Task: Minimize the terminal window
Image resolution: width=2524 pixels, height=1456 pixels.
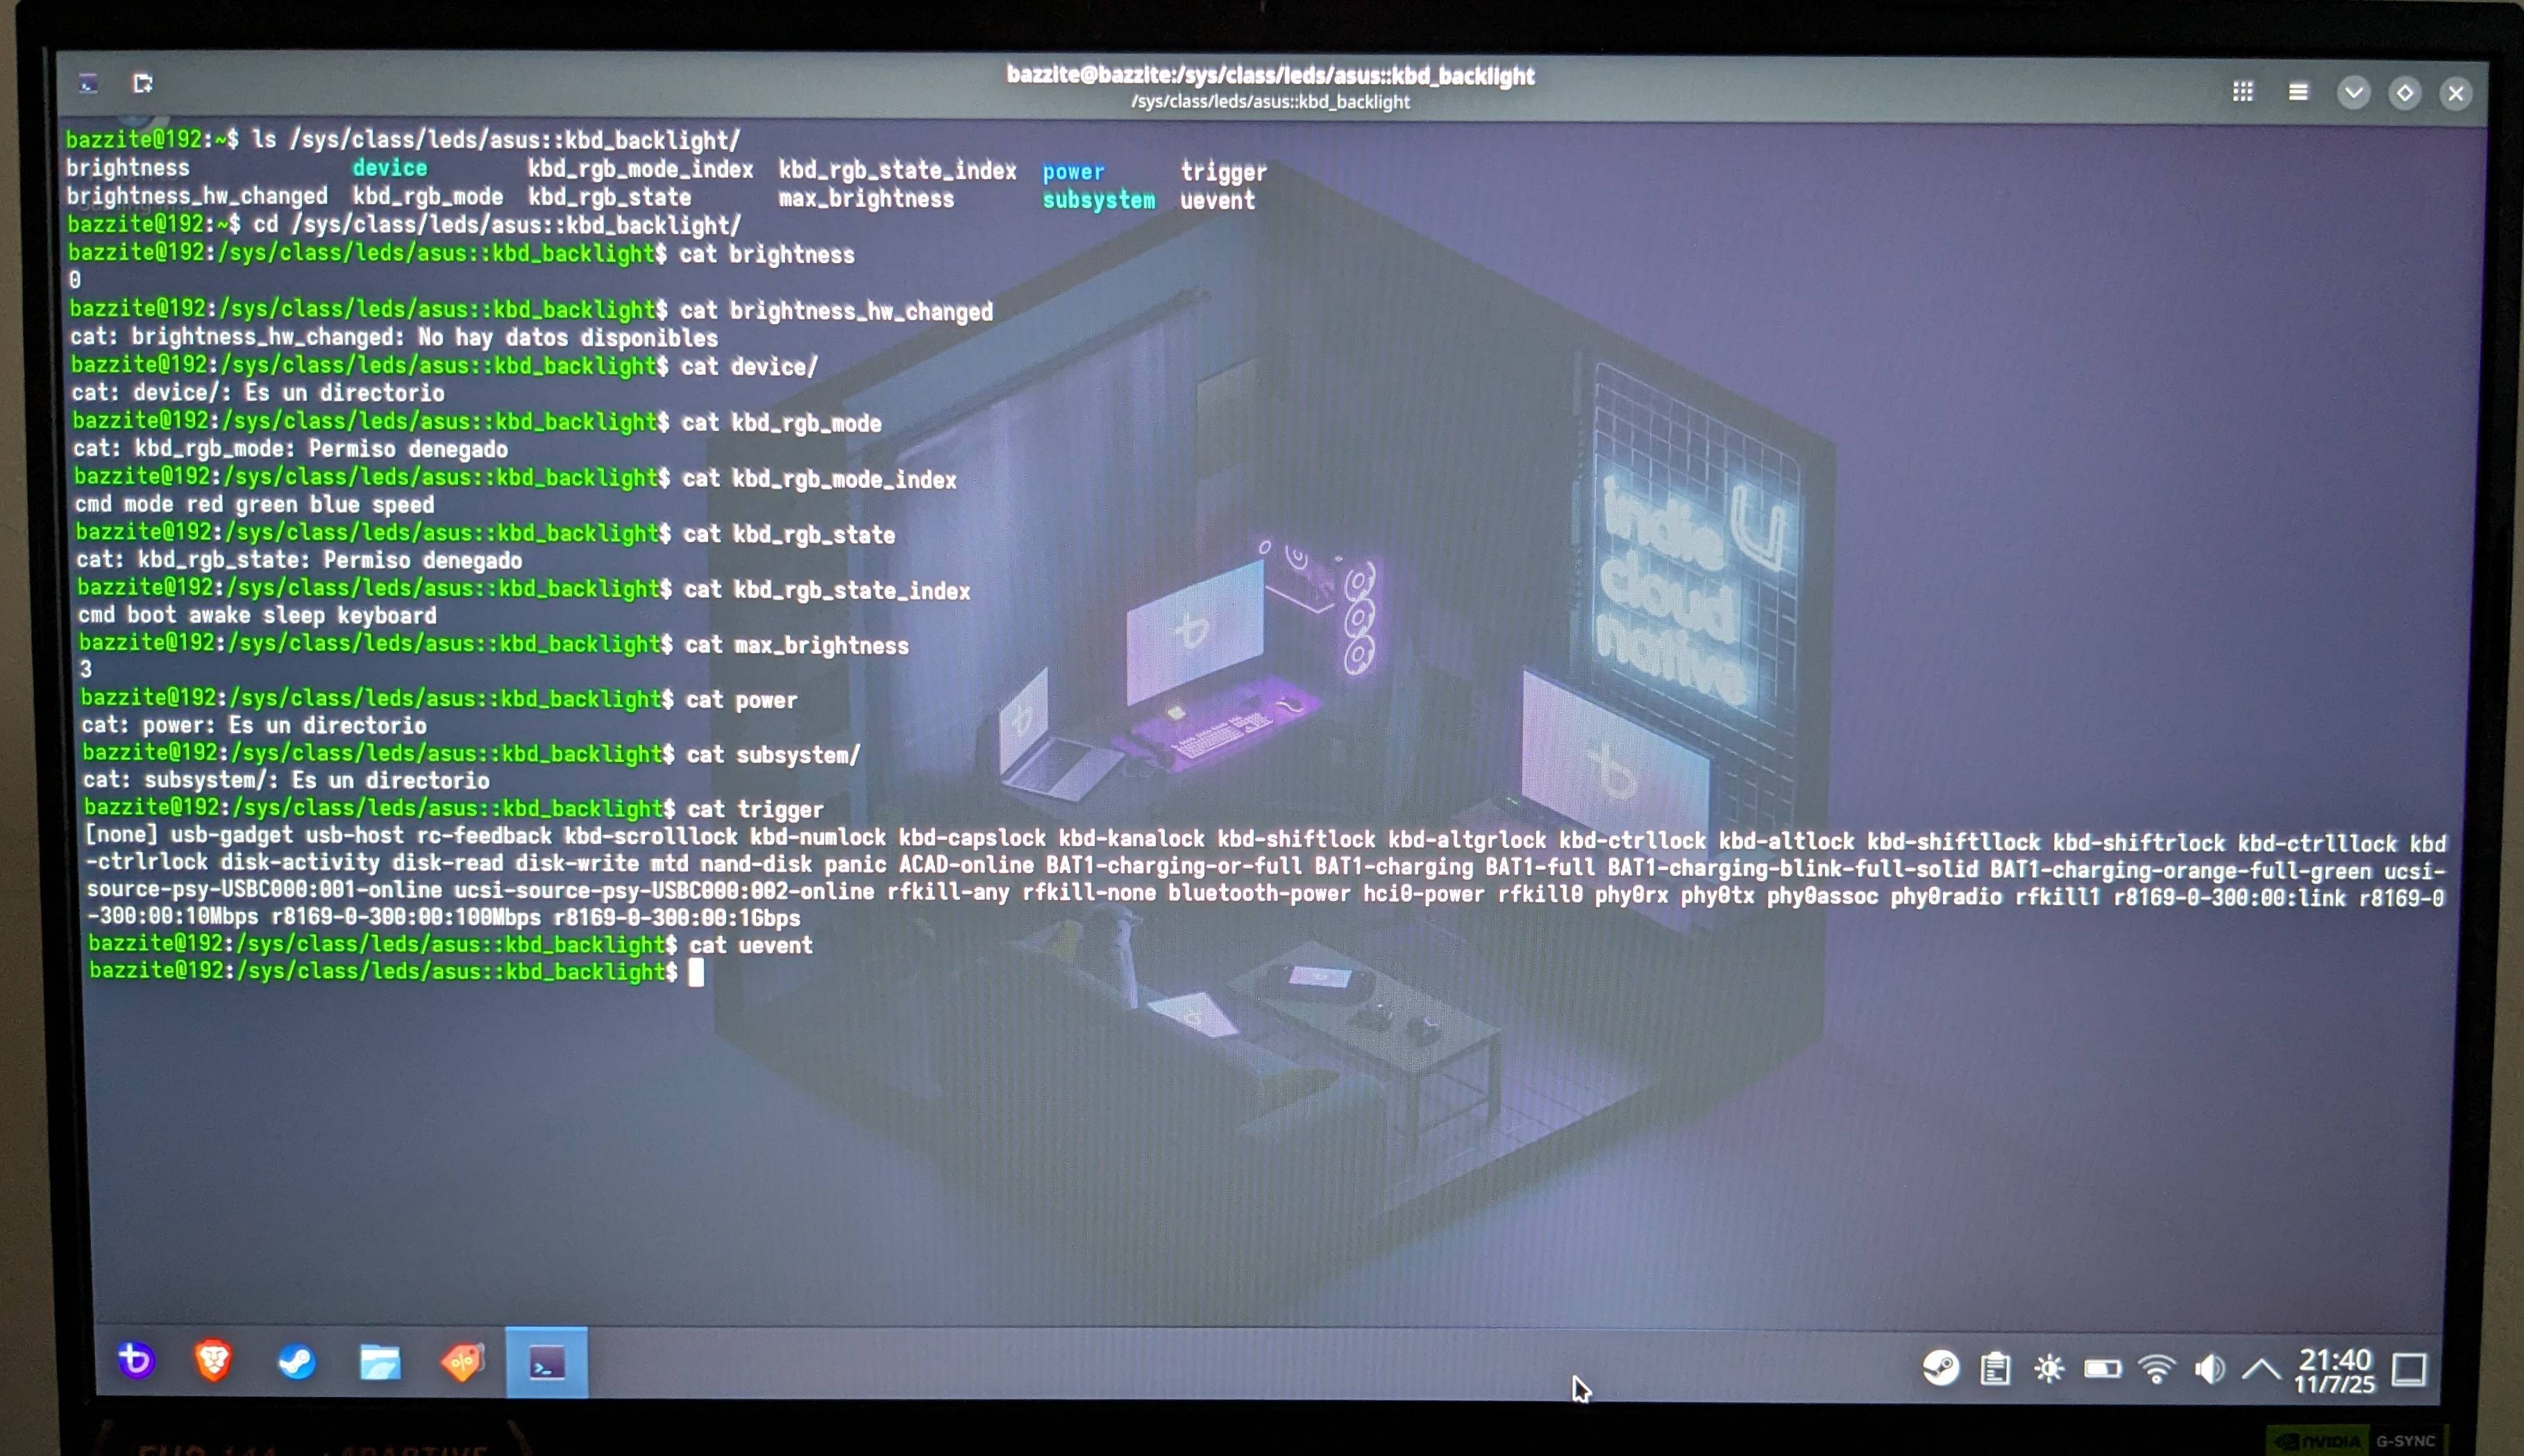Action: (x=2353, y=93)
